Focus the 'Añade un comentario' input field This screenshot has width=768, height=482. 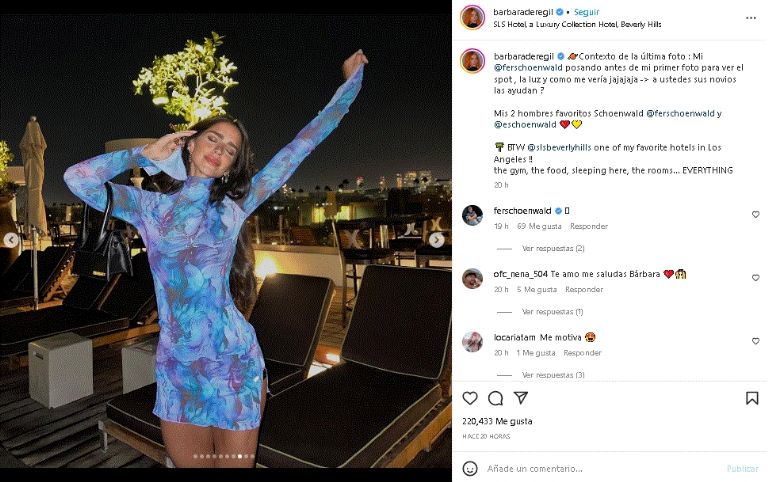coord(600,468)
